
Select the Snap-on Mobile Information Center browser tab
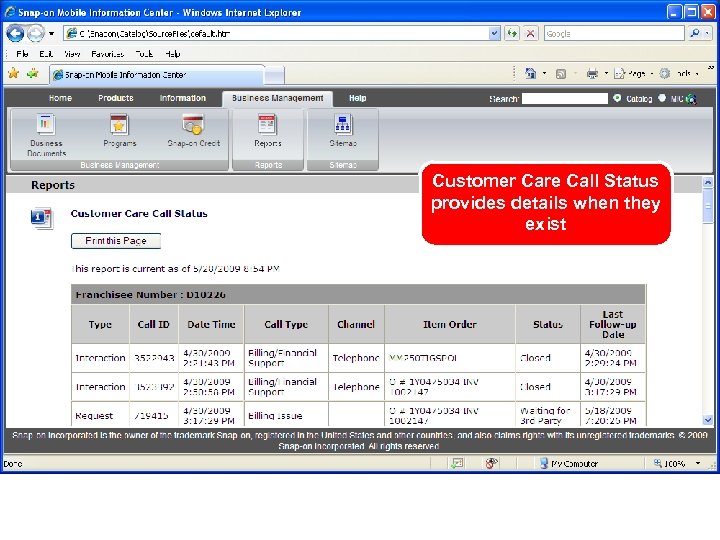click(156, 74)
